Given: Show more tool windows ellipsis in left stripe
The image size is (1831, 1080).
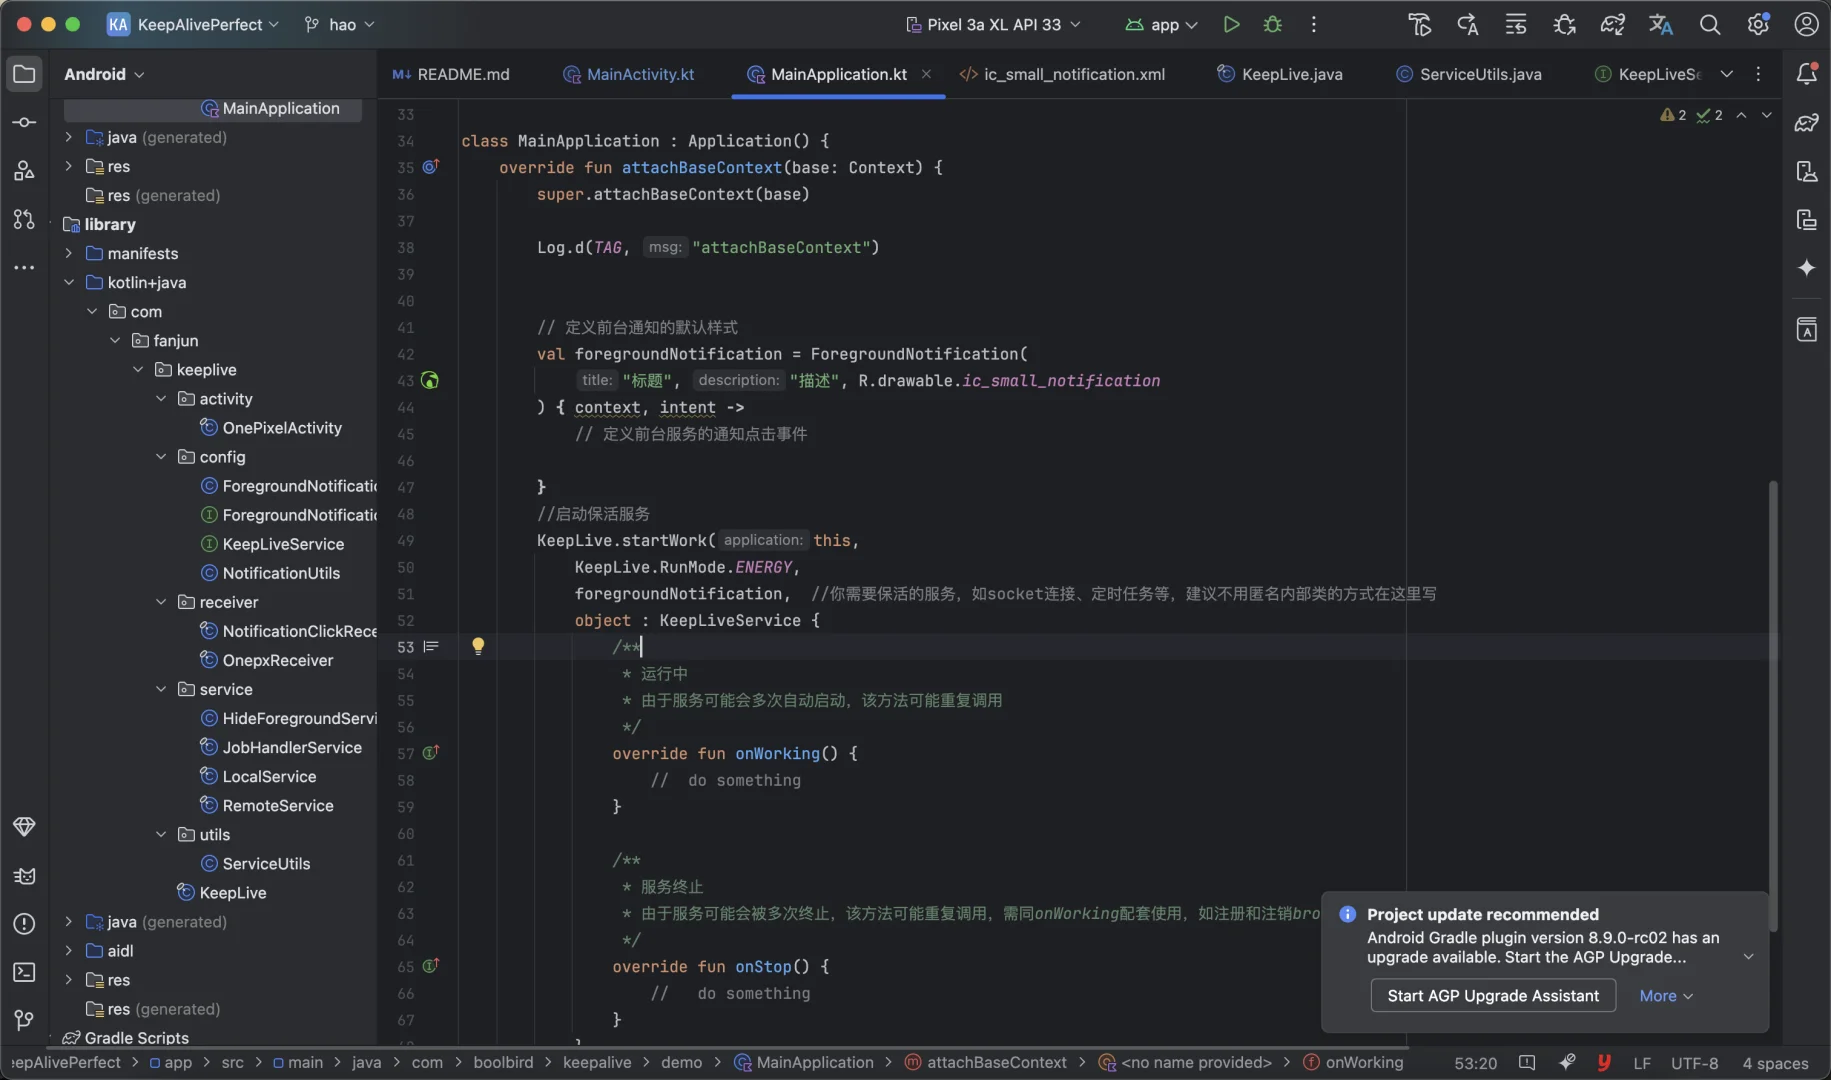Looking at the screenshot, I should point(24,268).
